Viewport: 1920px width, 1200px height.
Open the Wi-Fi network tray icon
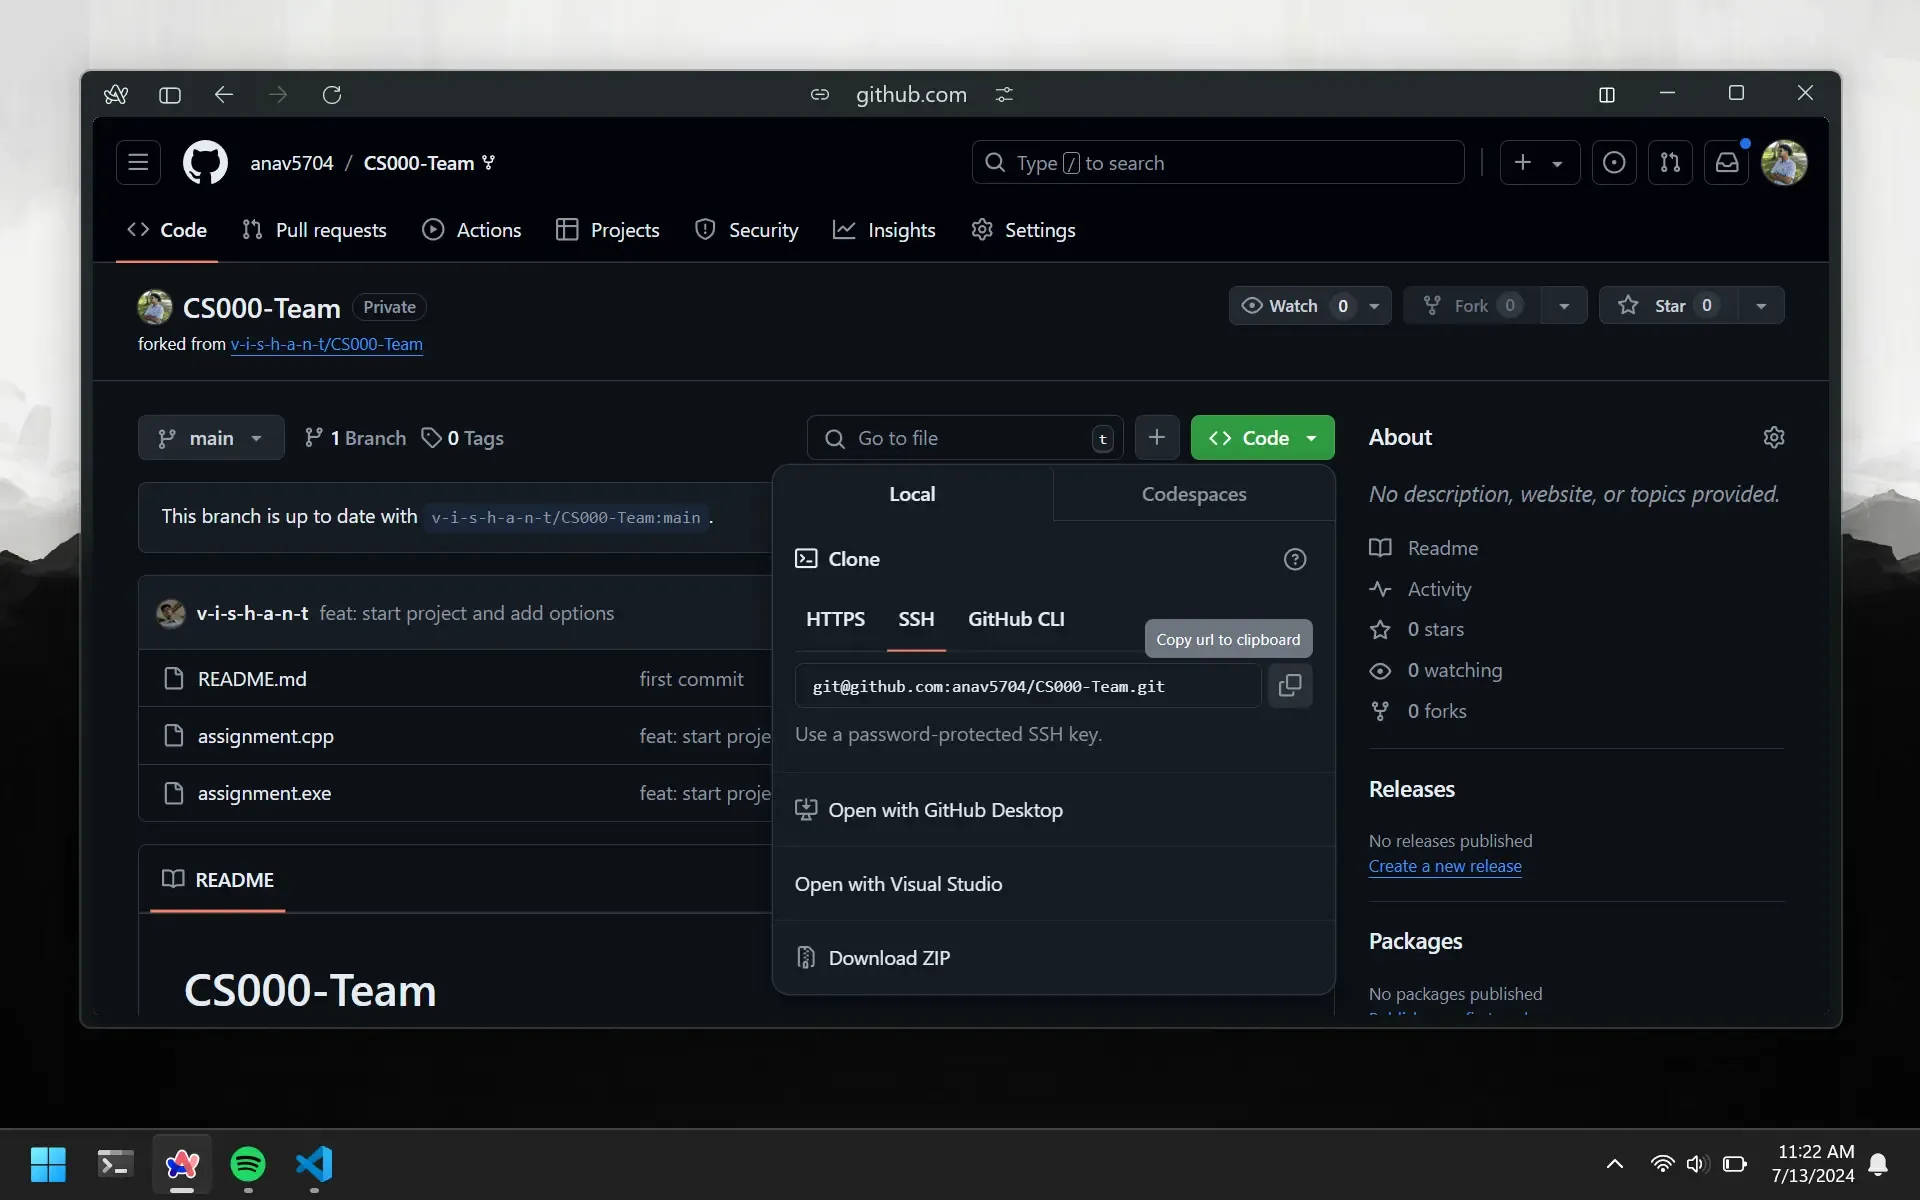[1662, 1164]
